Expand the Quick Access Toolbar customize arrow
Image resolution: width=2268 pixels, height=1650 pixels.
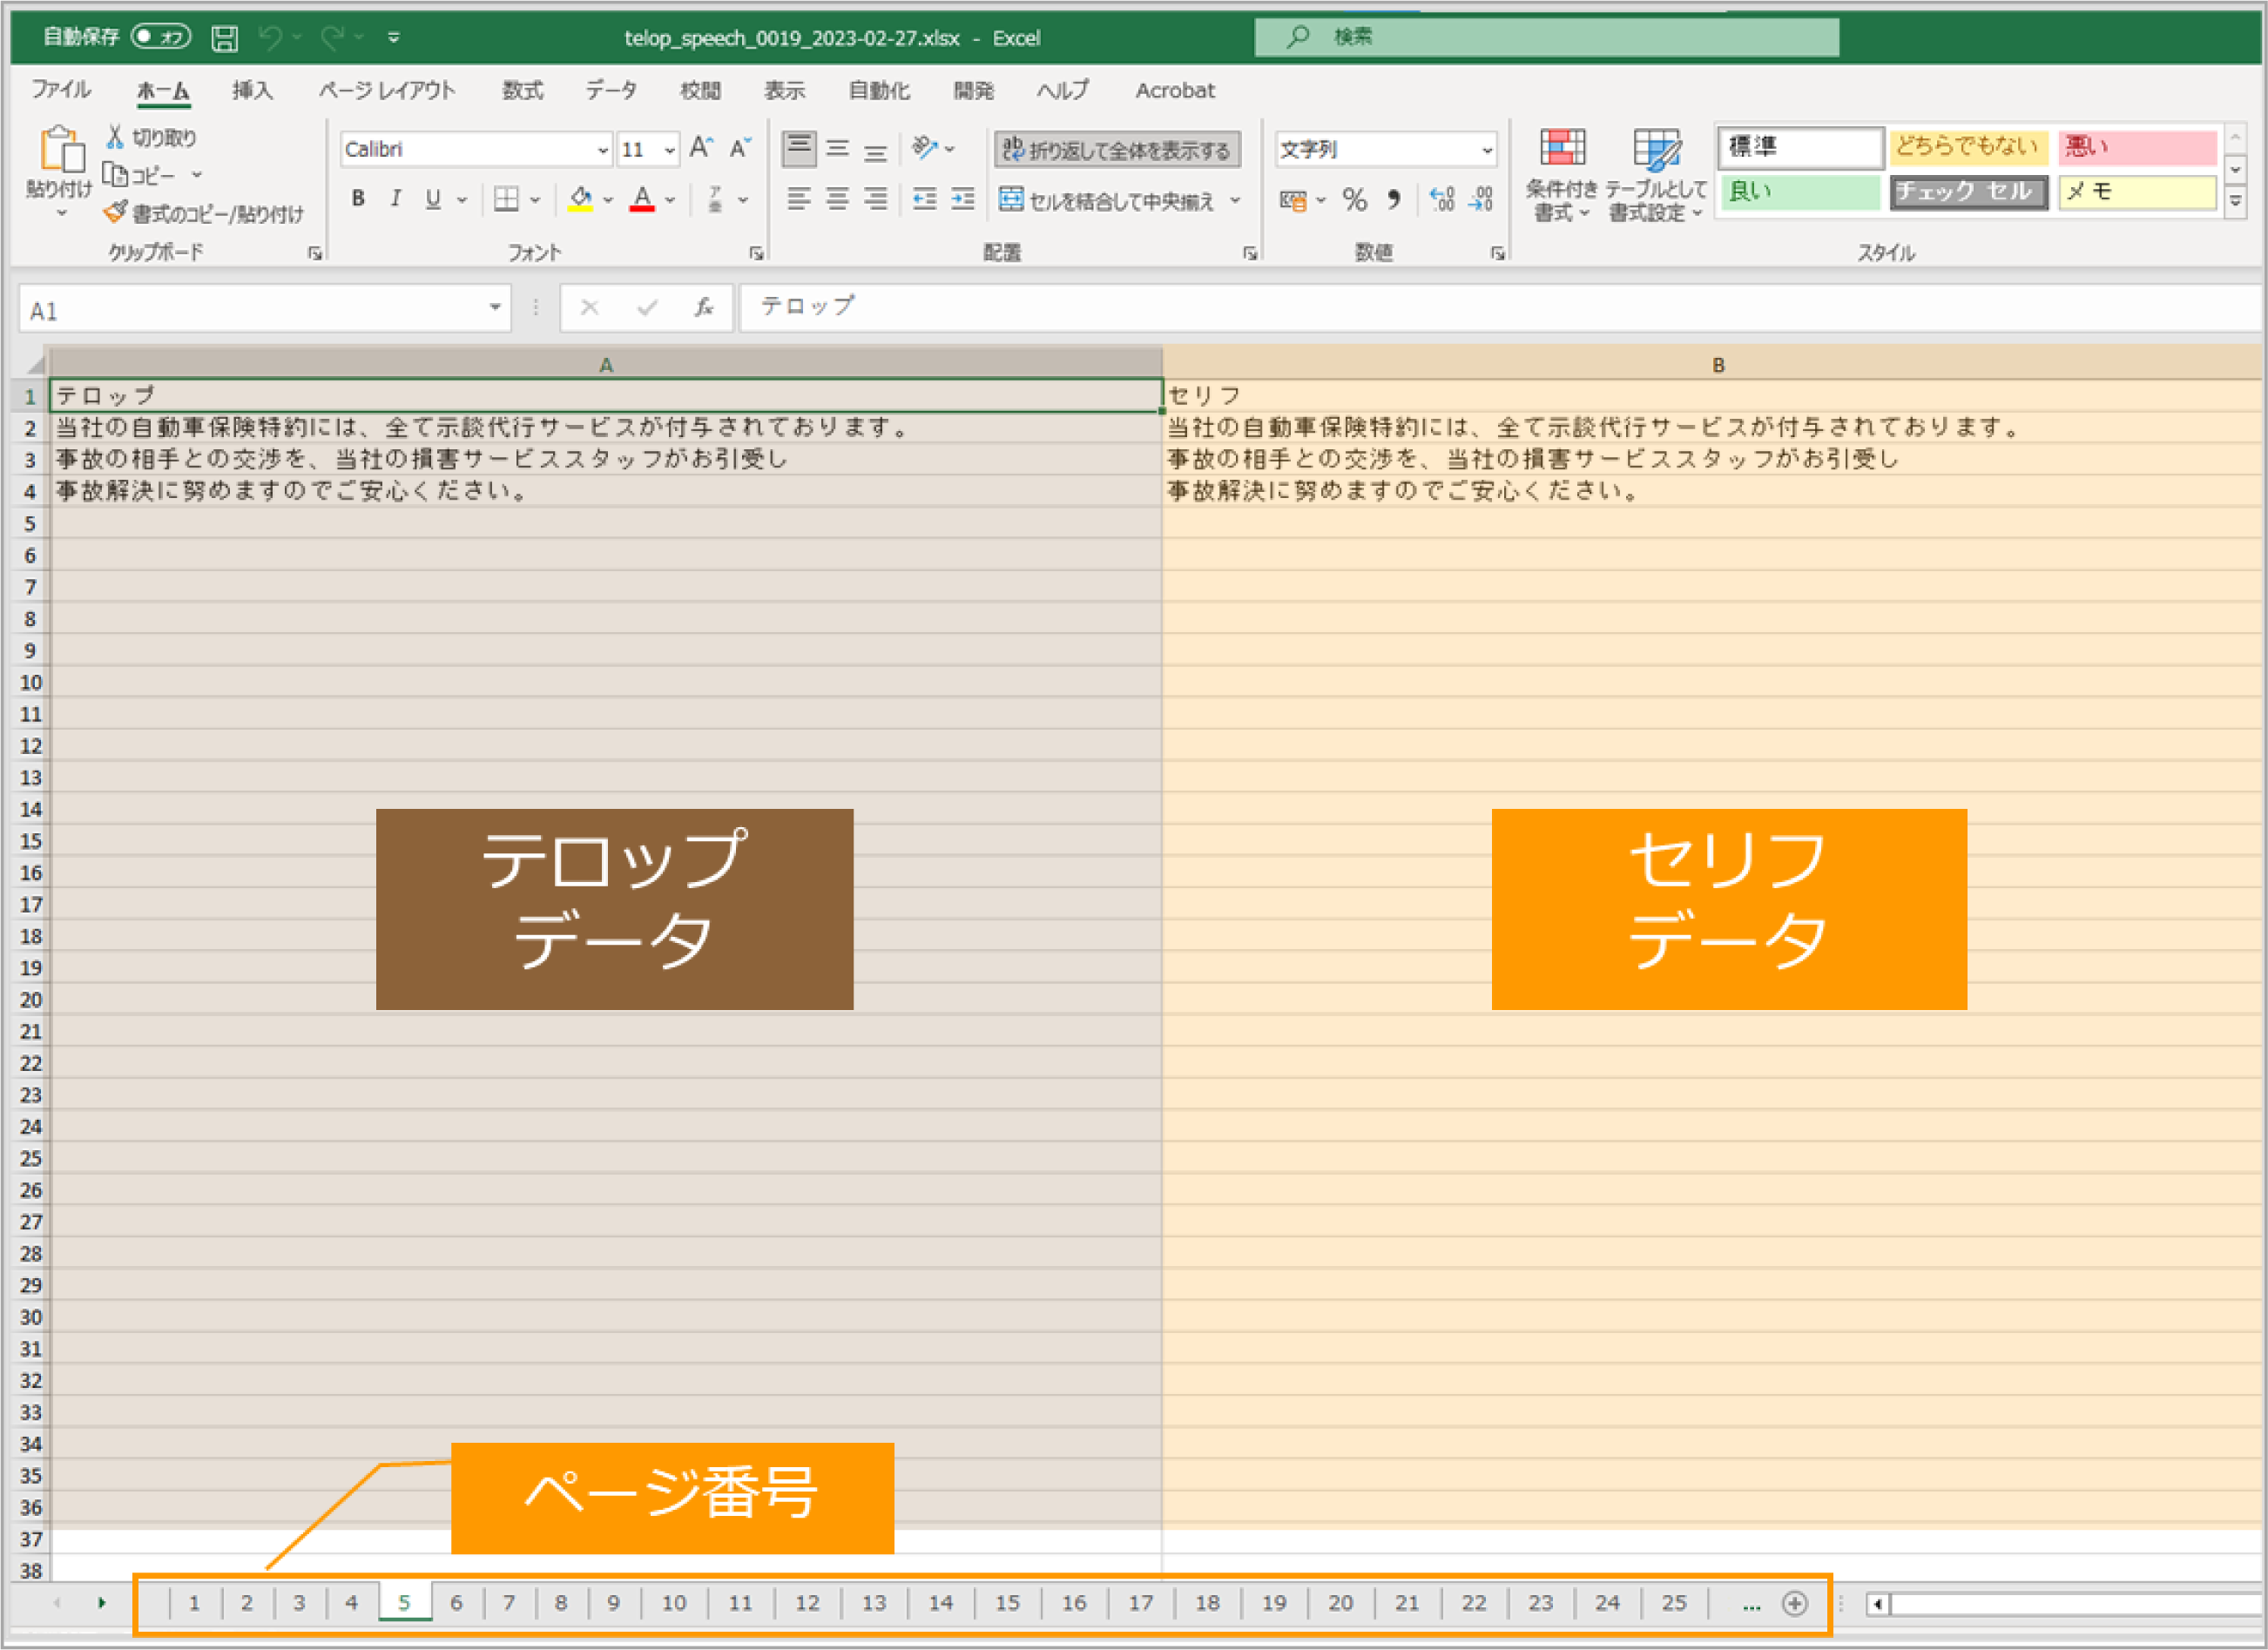(x=394, y=38)
